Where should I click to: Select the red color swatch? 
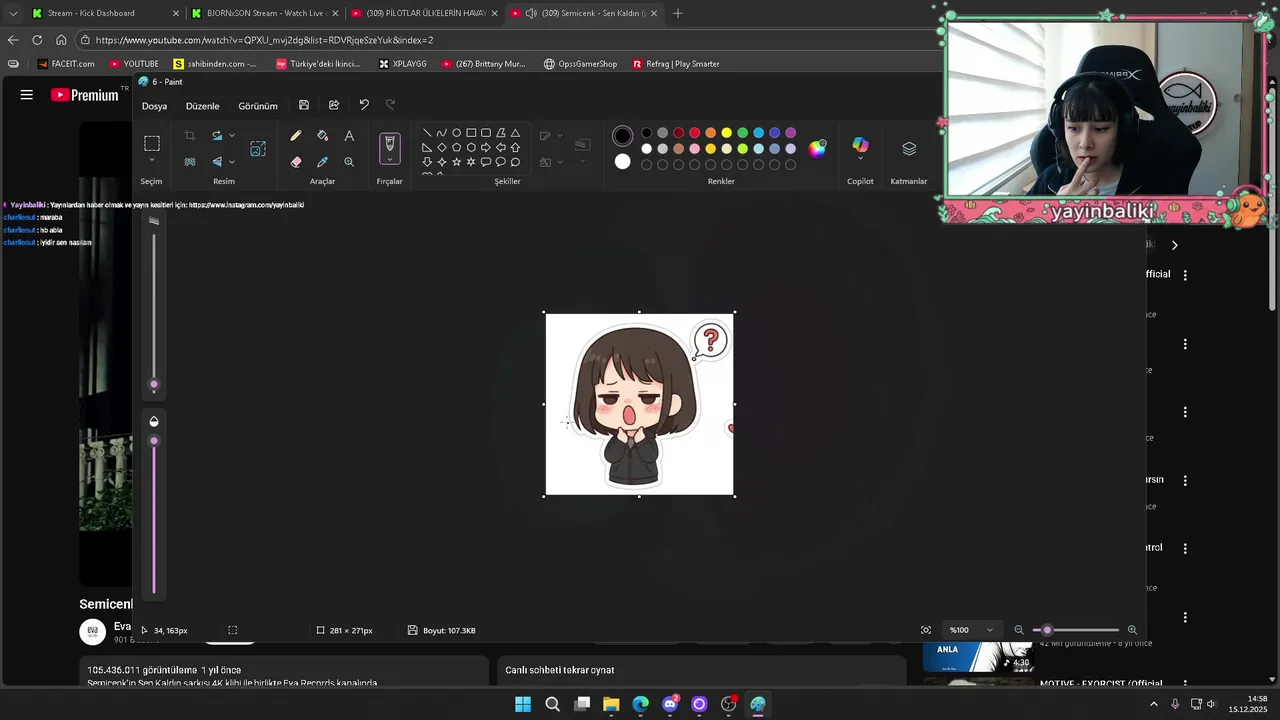pyautogui.click(x=694, y=133)
